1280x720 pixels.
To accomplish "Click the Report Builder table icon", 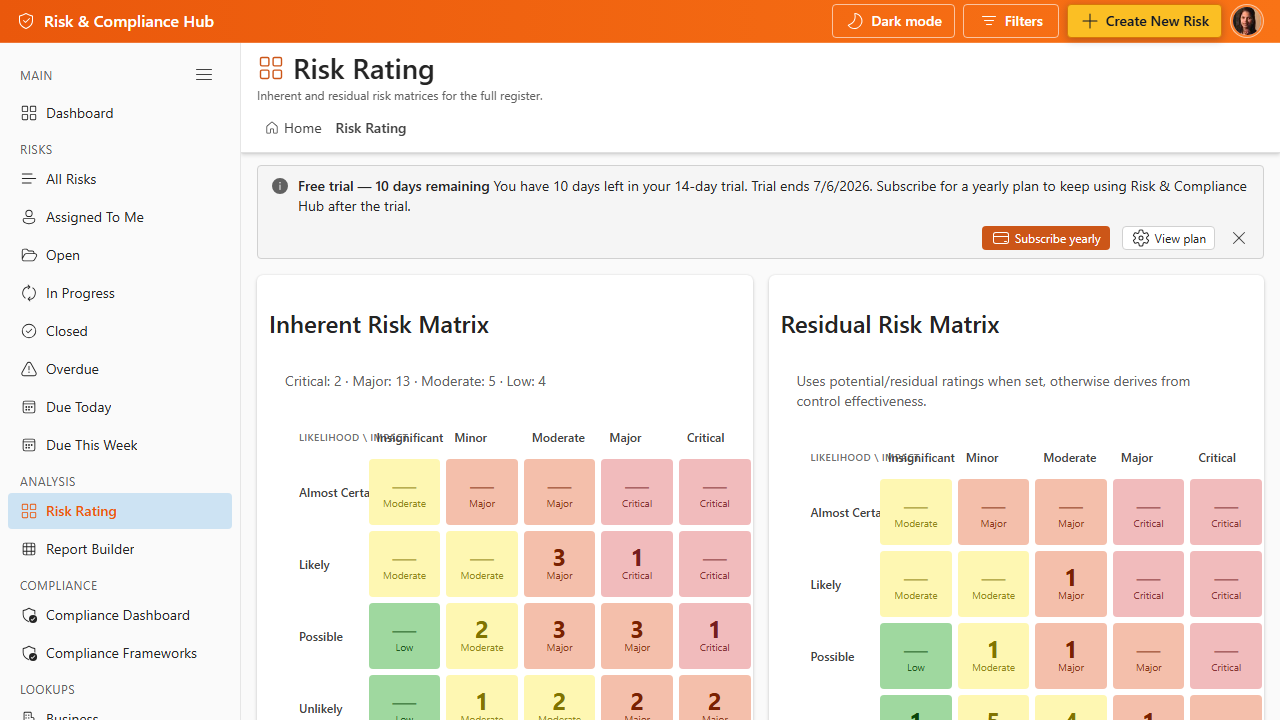I will click(29, 549).
